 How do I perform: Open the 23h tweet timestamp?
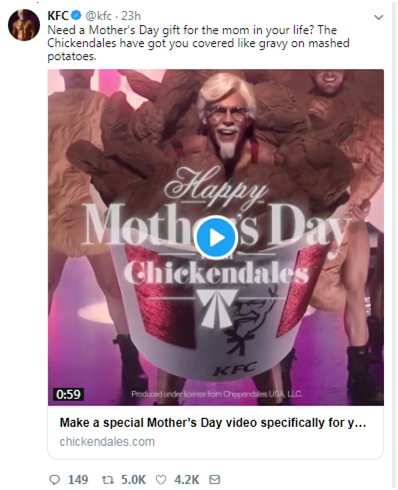131,16
